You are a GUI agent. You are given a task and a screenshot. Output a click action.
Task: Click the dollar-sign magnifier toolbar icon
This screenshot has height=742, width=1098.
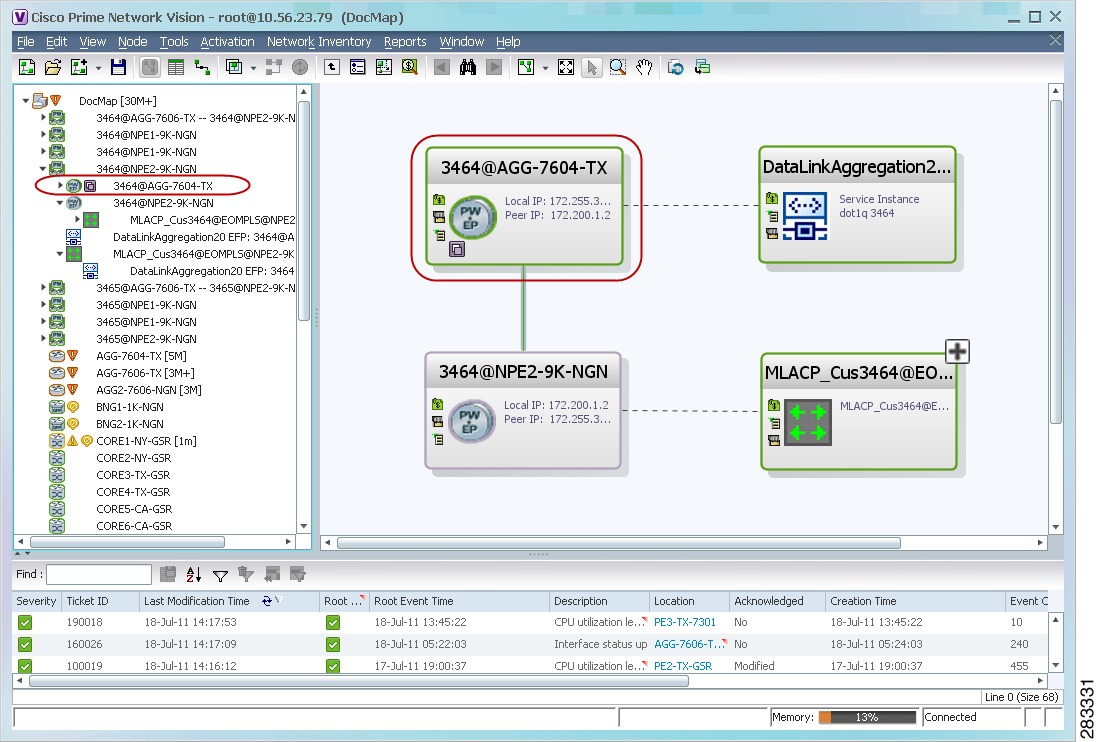point(410,67)
